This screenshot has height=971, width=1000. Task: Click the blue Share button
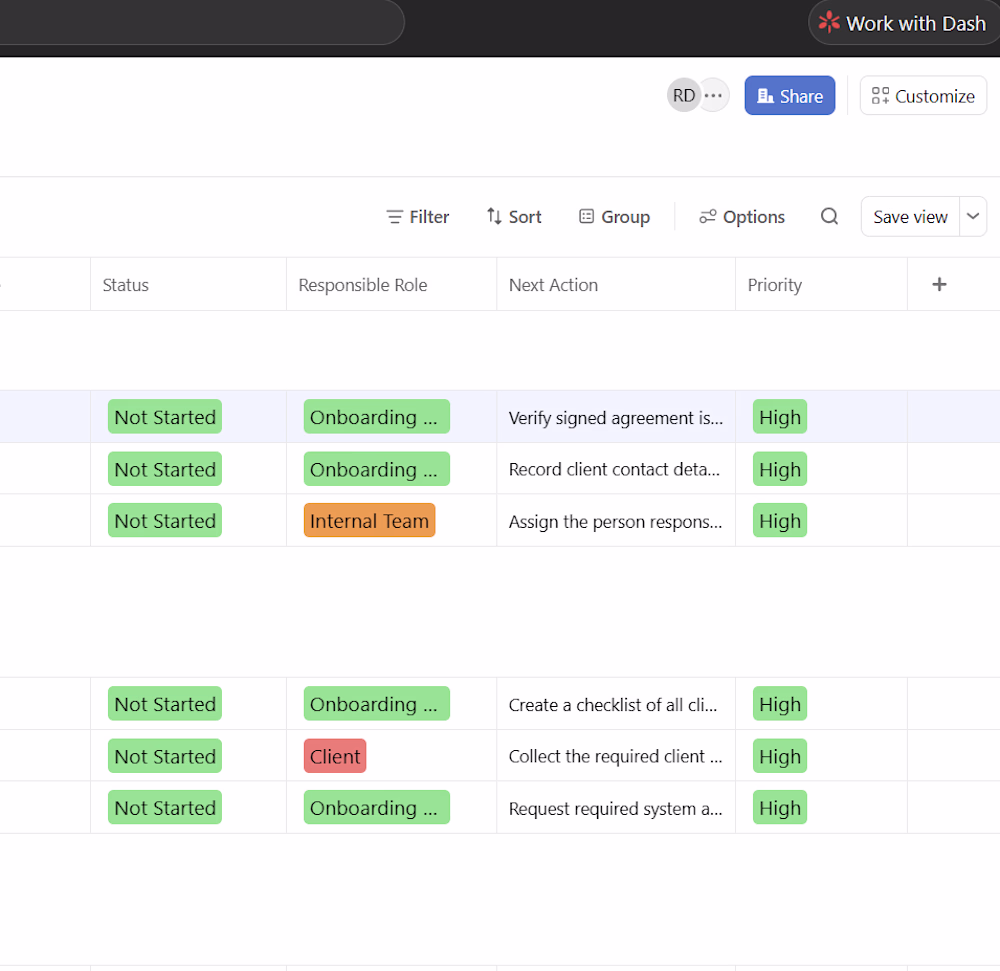coord(790,96)
